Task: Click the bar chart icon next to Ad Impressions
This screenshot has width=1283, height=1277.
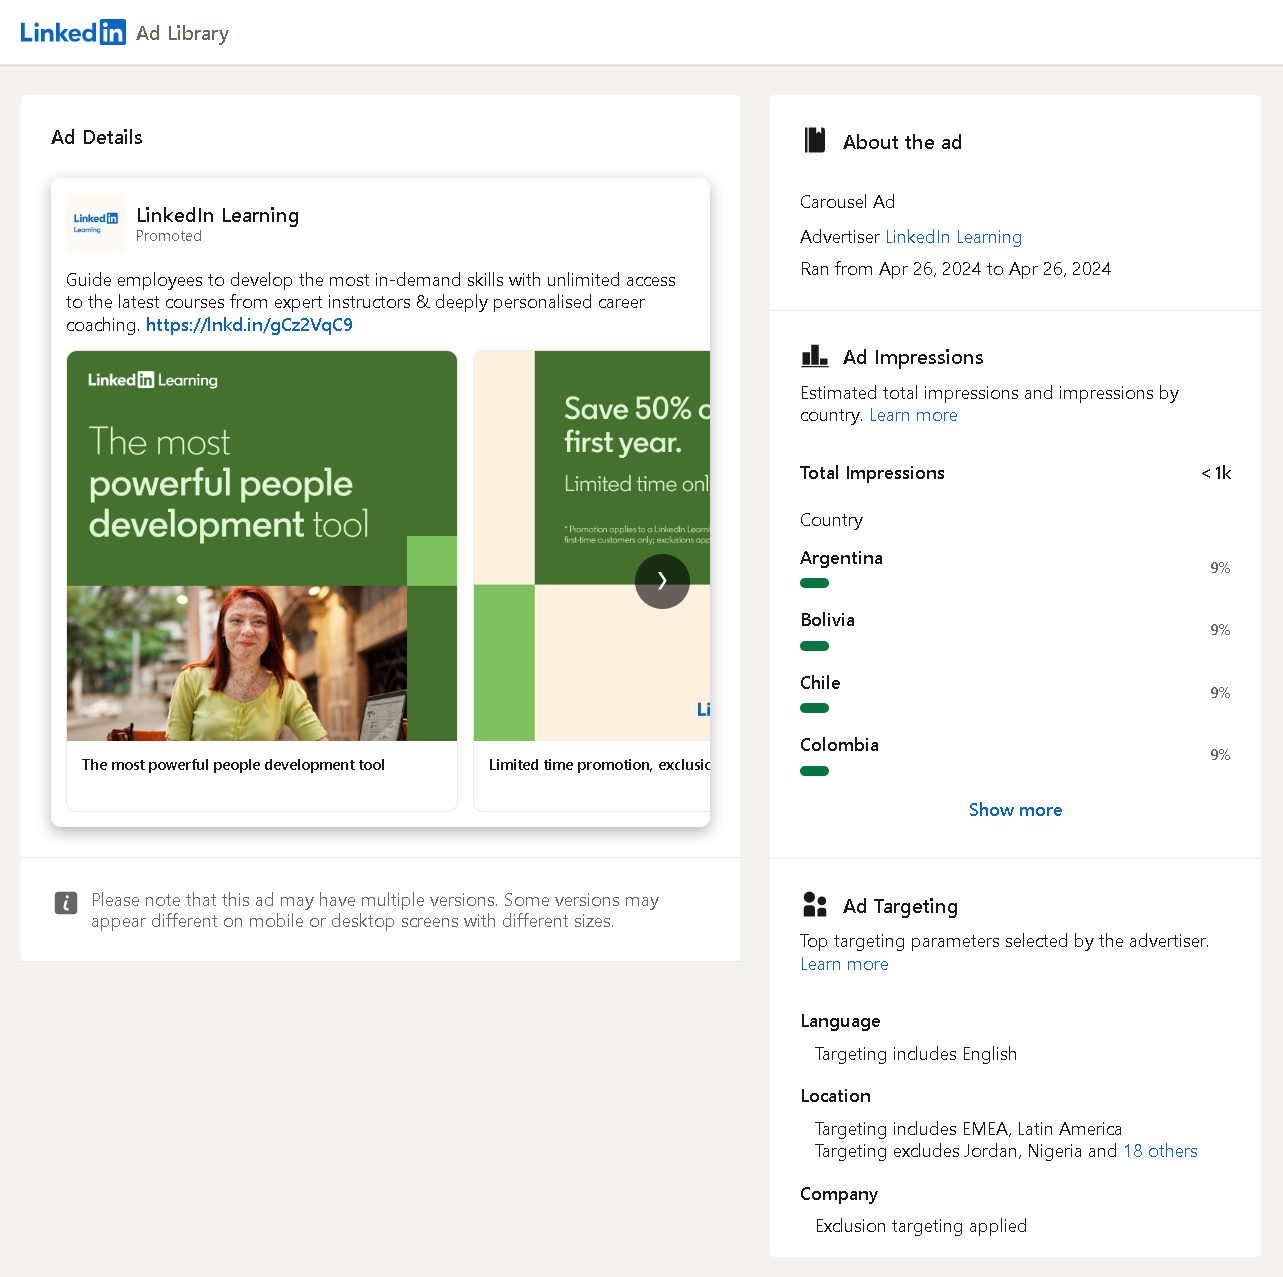Action: pyautogui.click(x=815, y=356)
